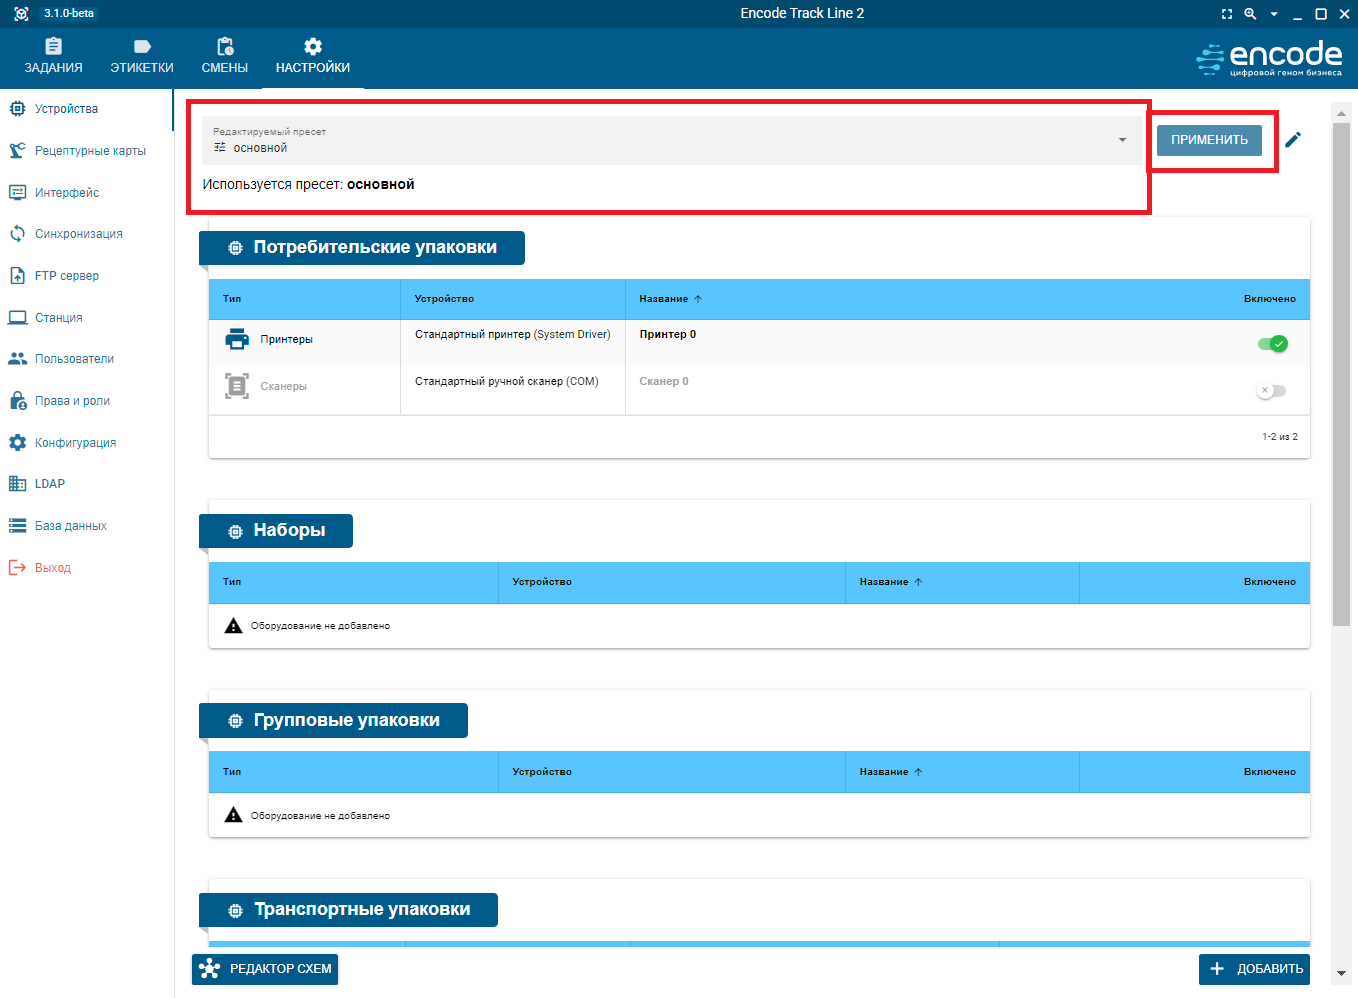Open Права и роли settings

tap(72, 401)
